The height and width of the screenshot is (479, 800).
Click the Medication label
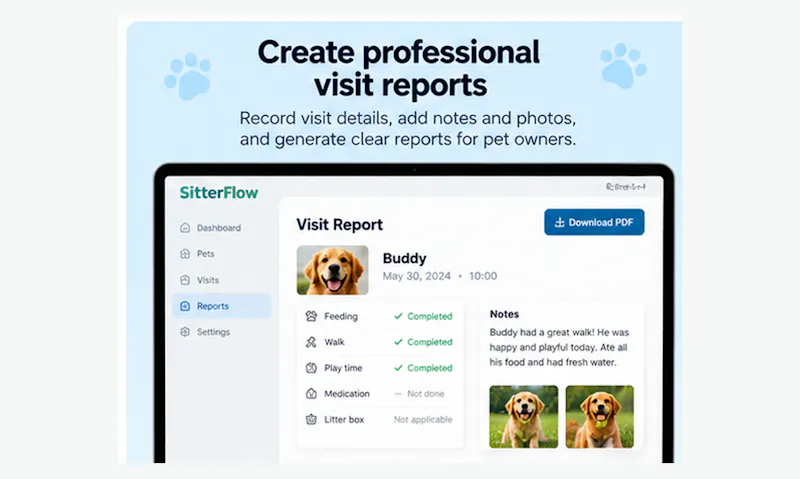[x=347, y=394]
